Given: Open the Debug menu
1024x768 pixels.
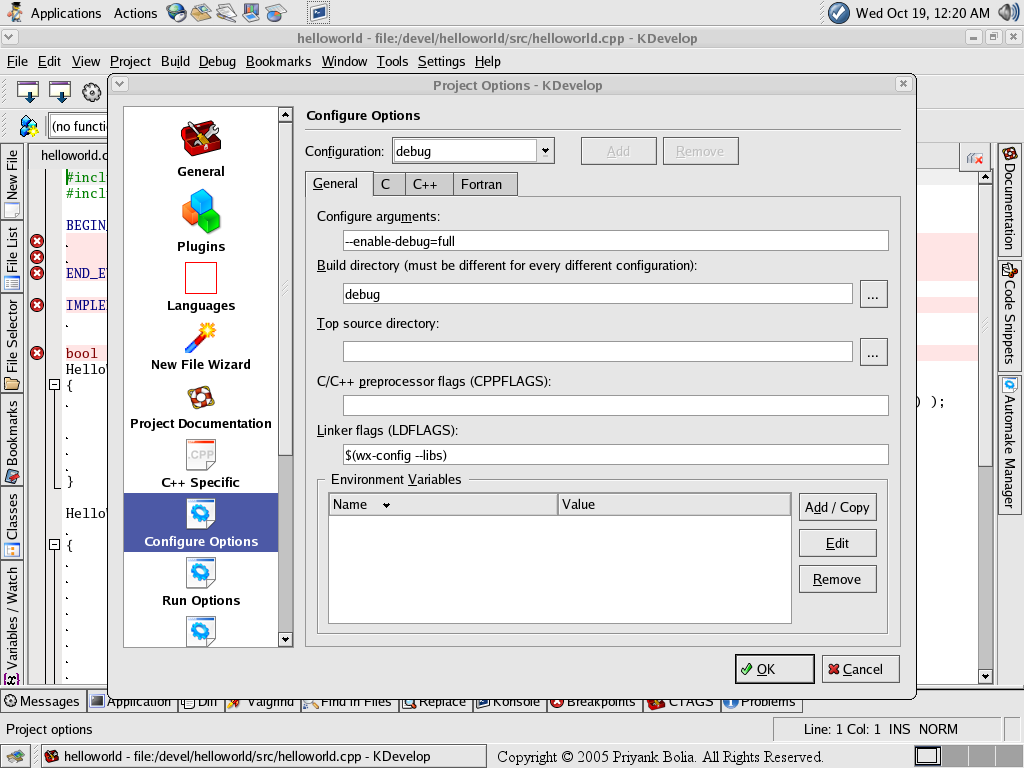Looking at the screenshot, I should coord(217,61).
